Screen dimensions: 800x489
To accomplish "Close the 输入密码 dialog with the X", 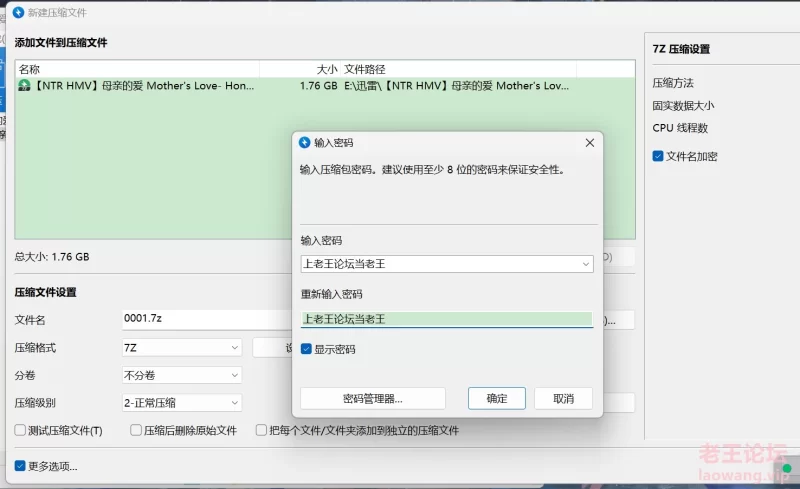I will click(590, 143).
